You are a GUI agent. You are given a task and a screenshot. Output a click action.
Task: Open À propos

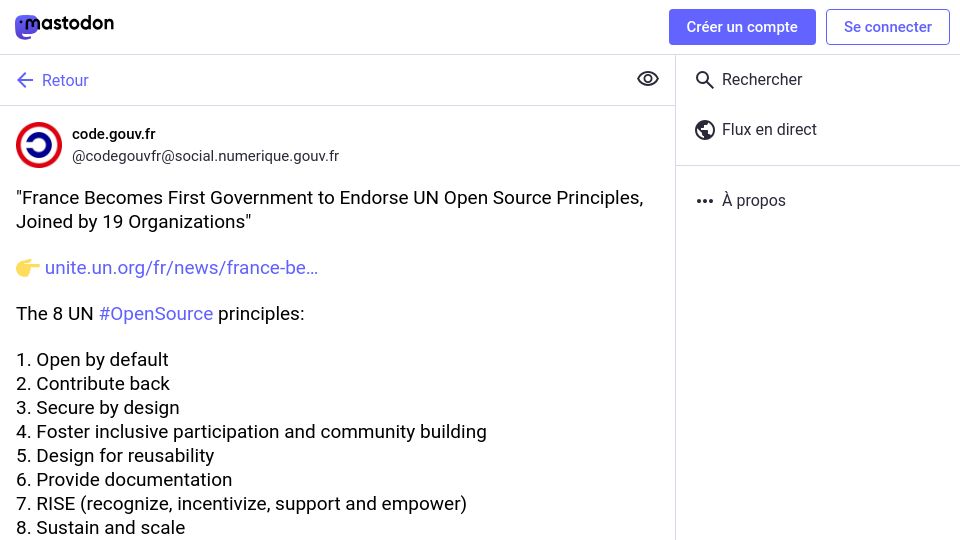point(741,201)
